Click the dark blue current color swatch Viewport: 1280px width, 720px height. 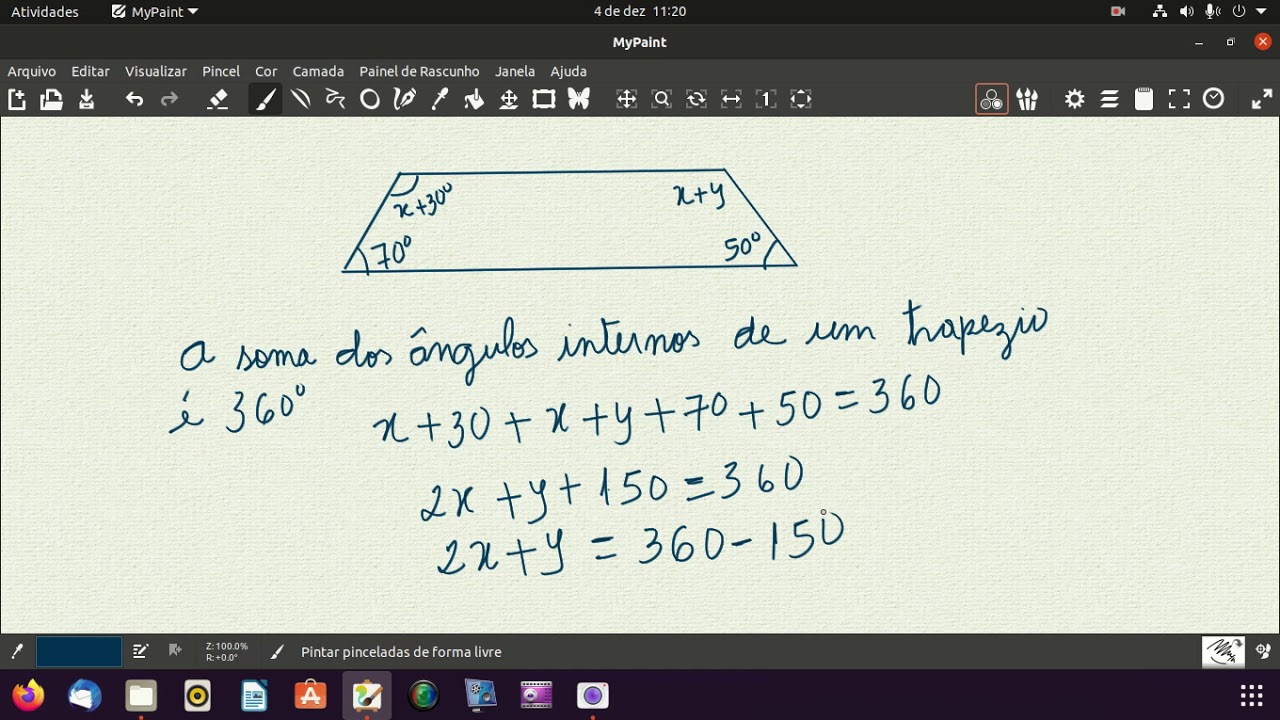point(79,652)
